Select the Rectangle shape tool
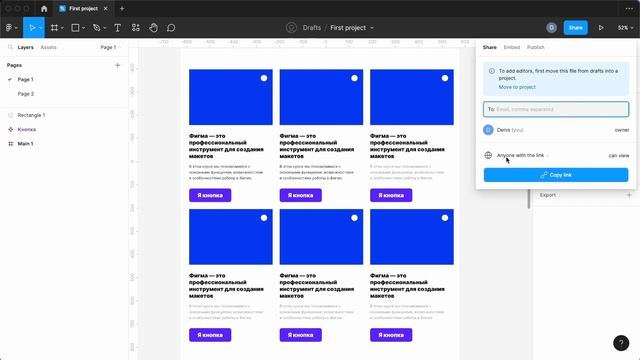This screenshot has width=640, height=360. [75, 28]
